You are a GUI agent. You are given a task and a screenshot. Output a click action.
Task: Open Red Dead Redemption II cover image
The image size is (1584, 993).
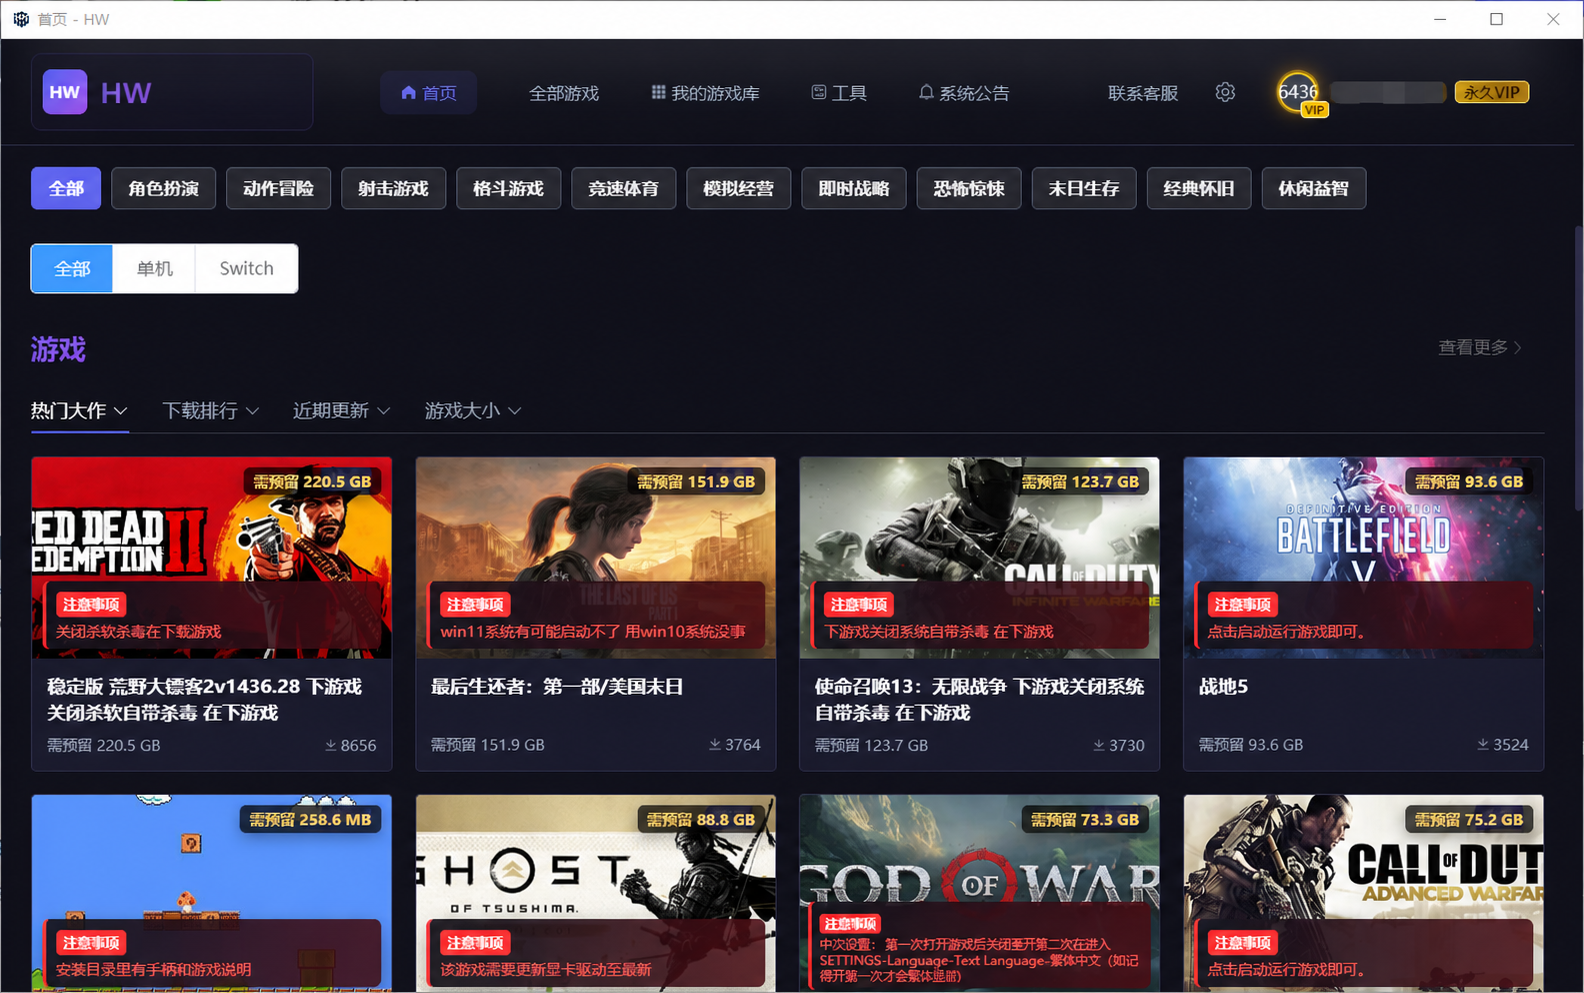coord(212,558)
